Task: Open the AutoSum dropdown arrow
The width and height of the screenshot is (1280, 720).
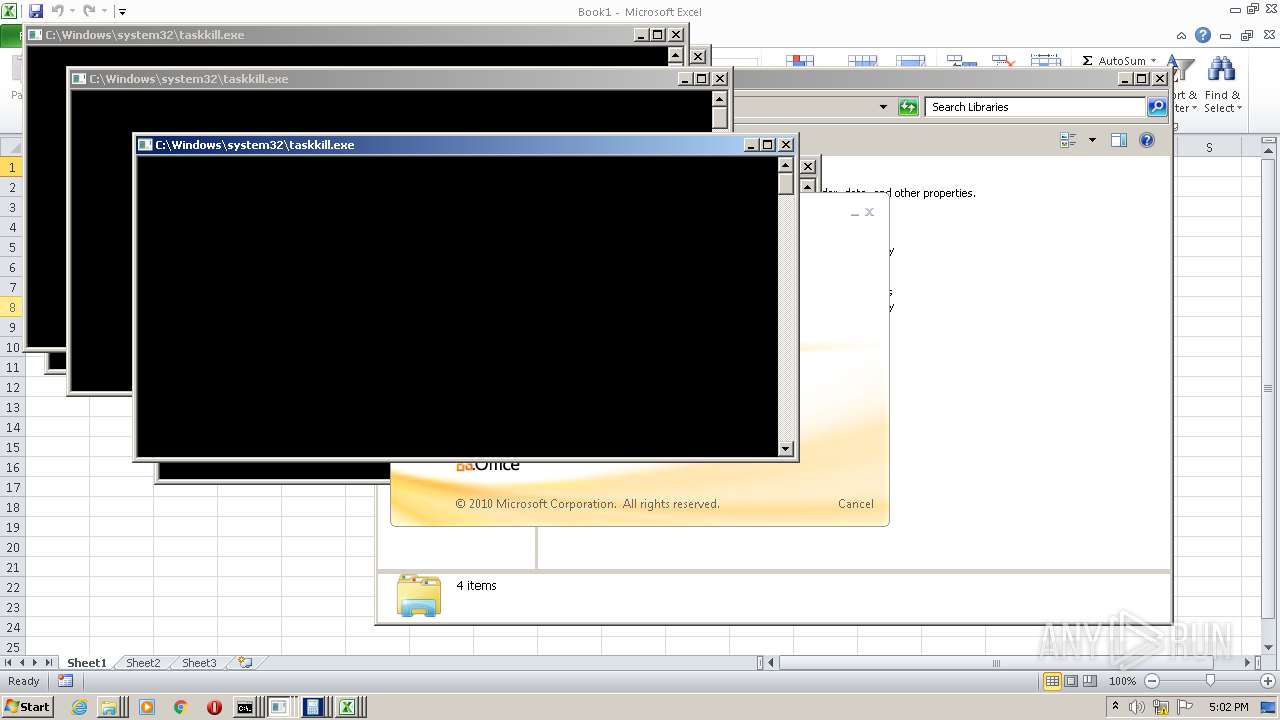Action: coord(1153,61)
